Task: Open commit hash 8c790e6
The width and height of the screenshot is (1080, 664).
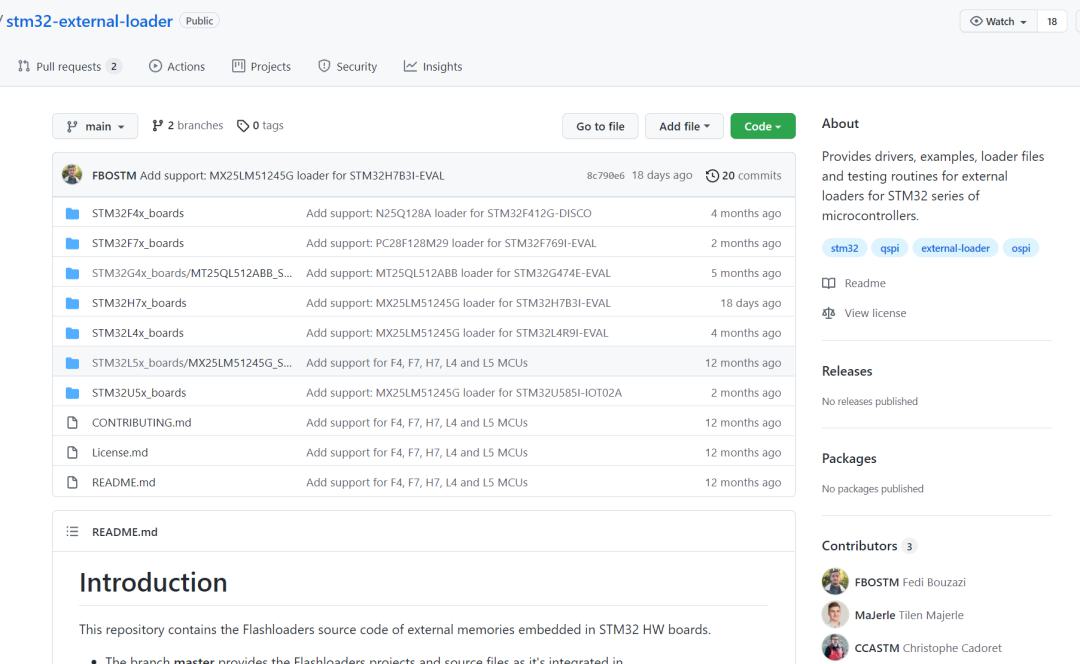Action: (605, 176)
